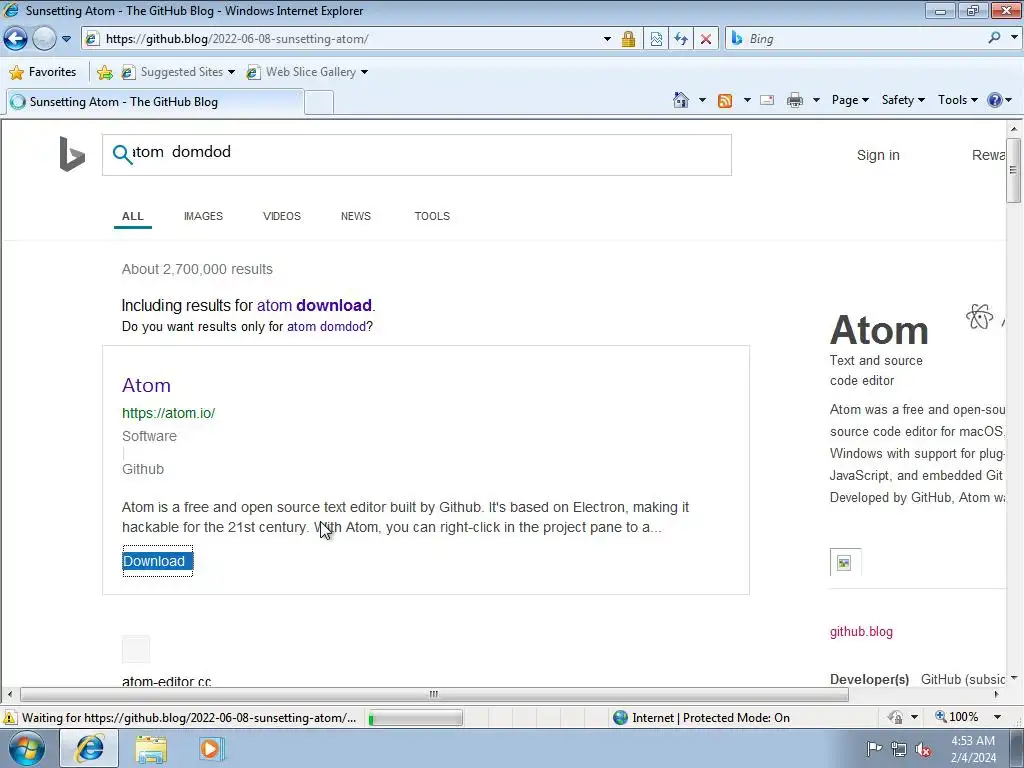The height and width of the screenshot is (768, 1024).
Task: Click the vertical scrollbar up arrow
Action: pyautogui.click(x=1014, y=129)
